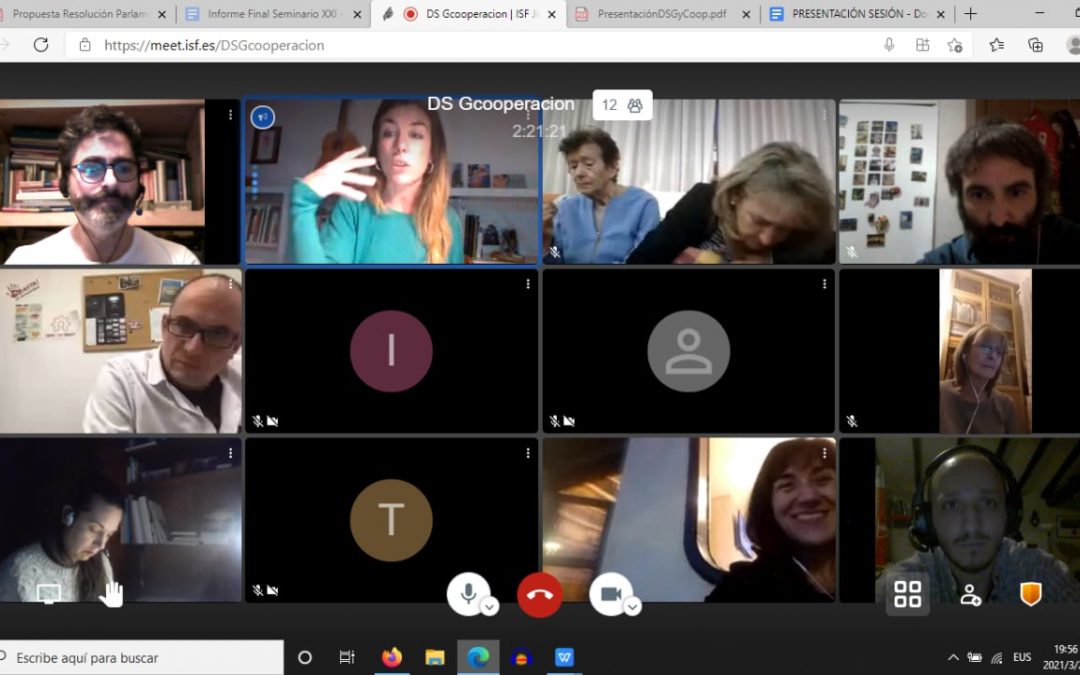Hang up the call with red button
The height and width of the screenshot is (675, 1080).
(x=539, y=595)
